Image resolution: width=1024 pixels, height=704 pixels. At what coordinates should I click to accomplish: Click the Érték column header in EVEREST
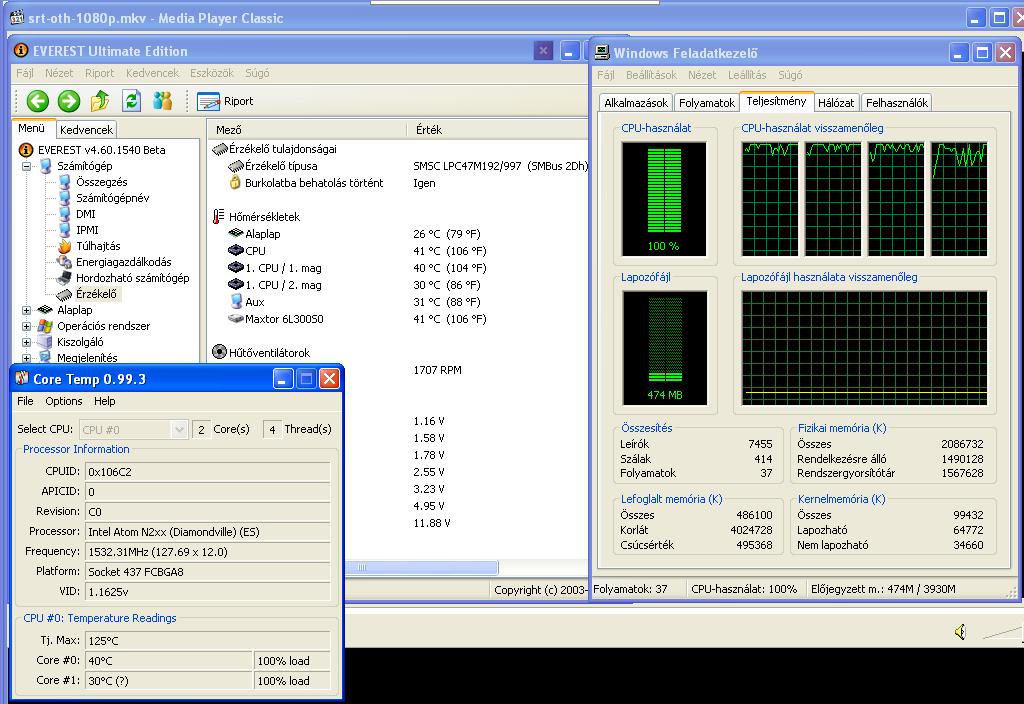pyautogui.click(x=498, y=130)
